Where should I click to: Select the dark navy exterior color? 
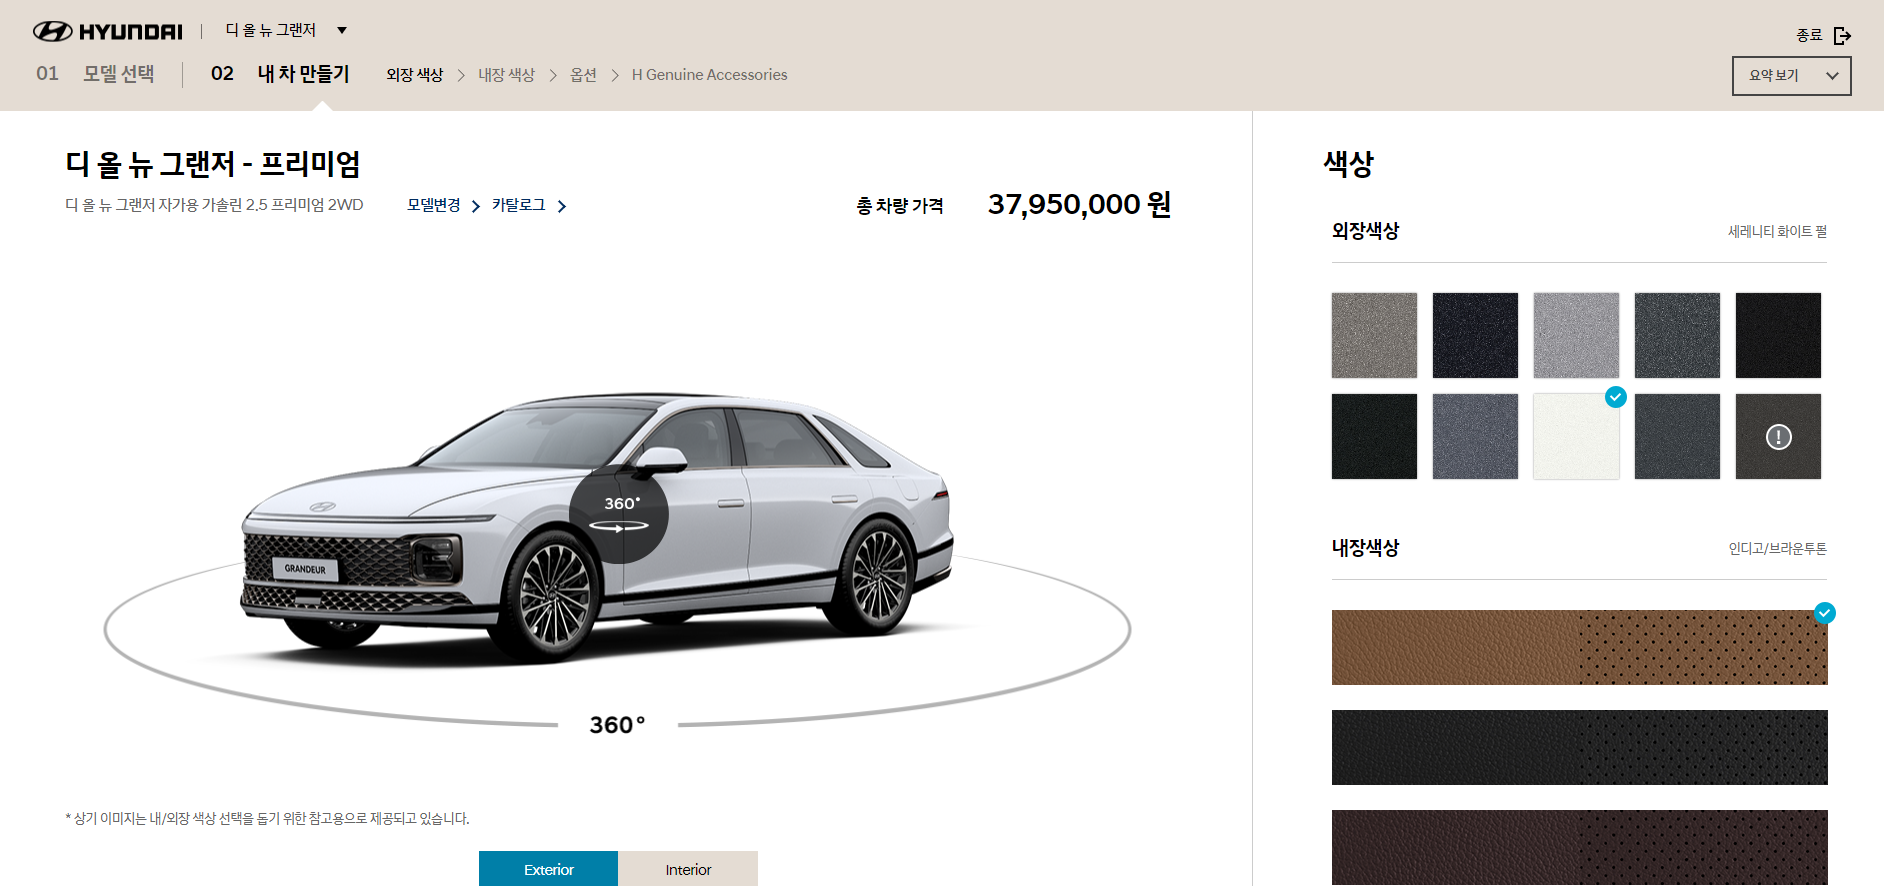(x=1475, y=335)
